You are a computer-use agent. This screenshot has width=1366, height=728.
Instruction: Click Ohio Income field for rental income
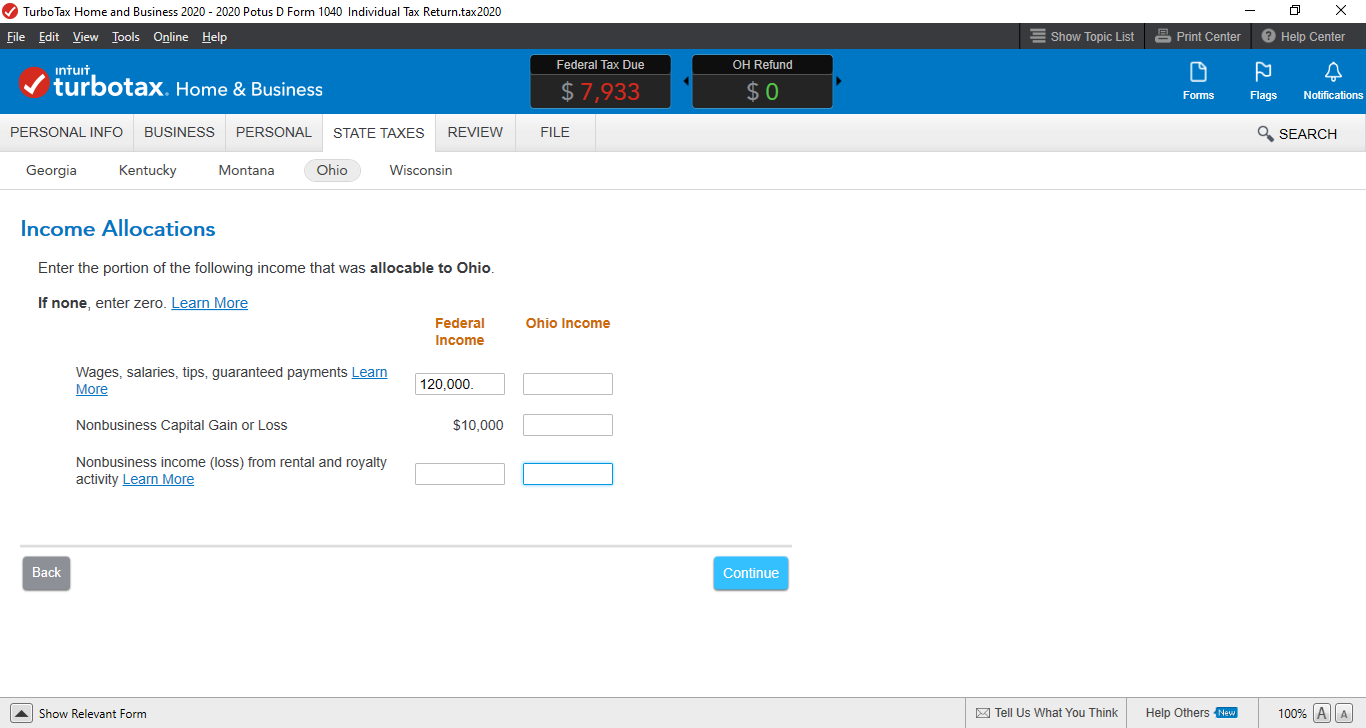click(568, 474)
